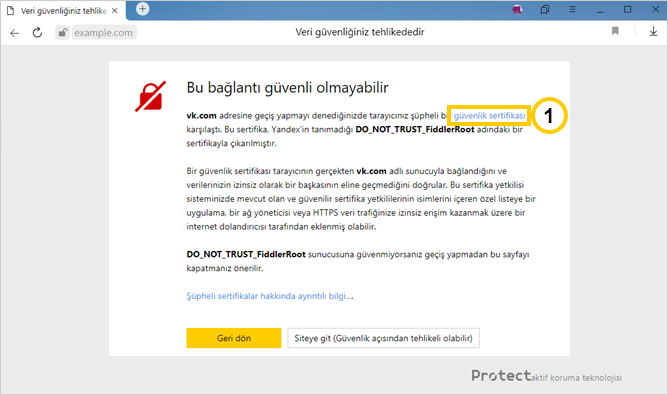Close the 'Veri güvenliğiniz tehlike' tab
The image size is (668, 395).
click(115, 11)
